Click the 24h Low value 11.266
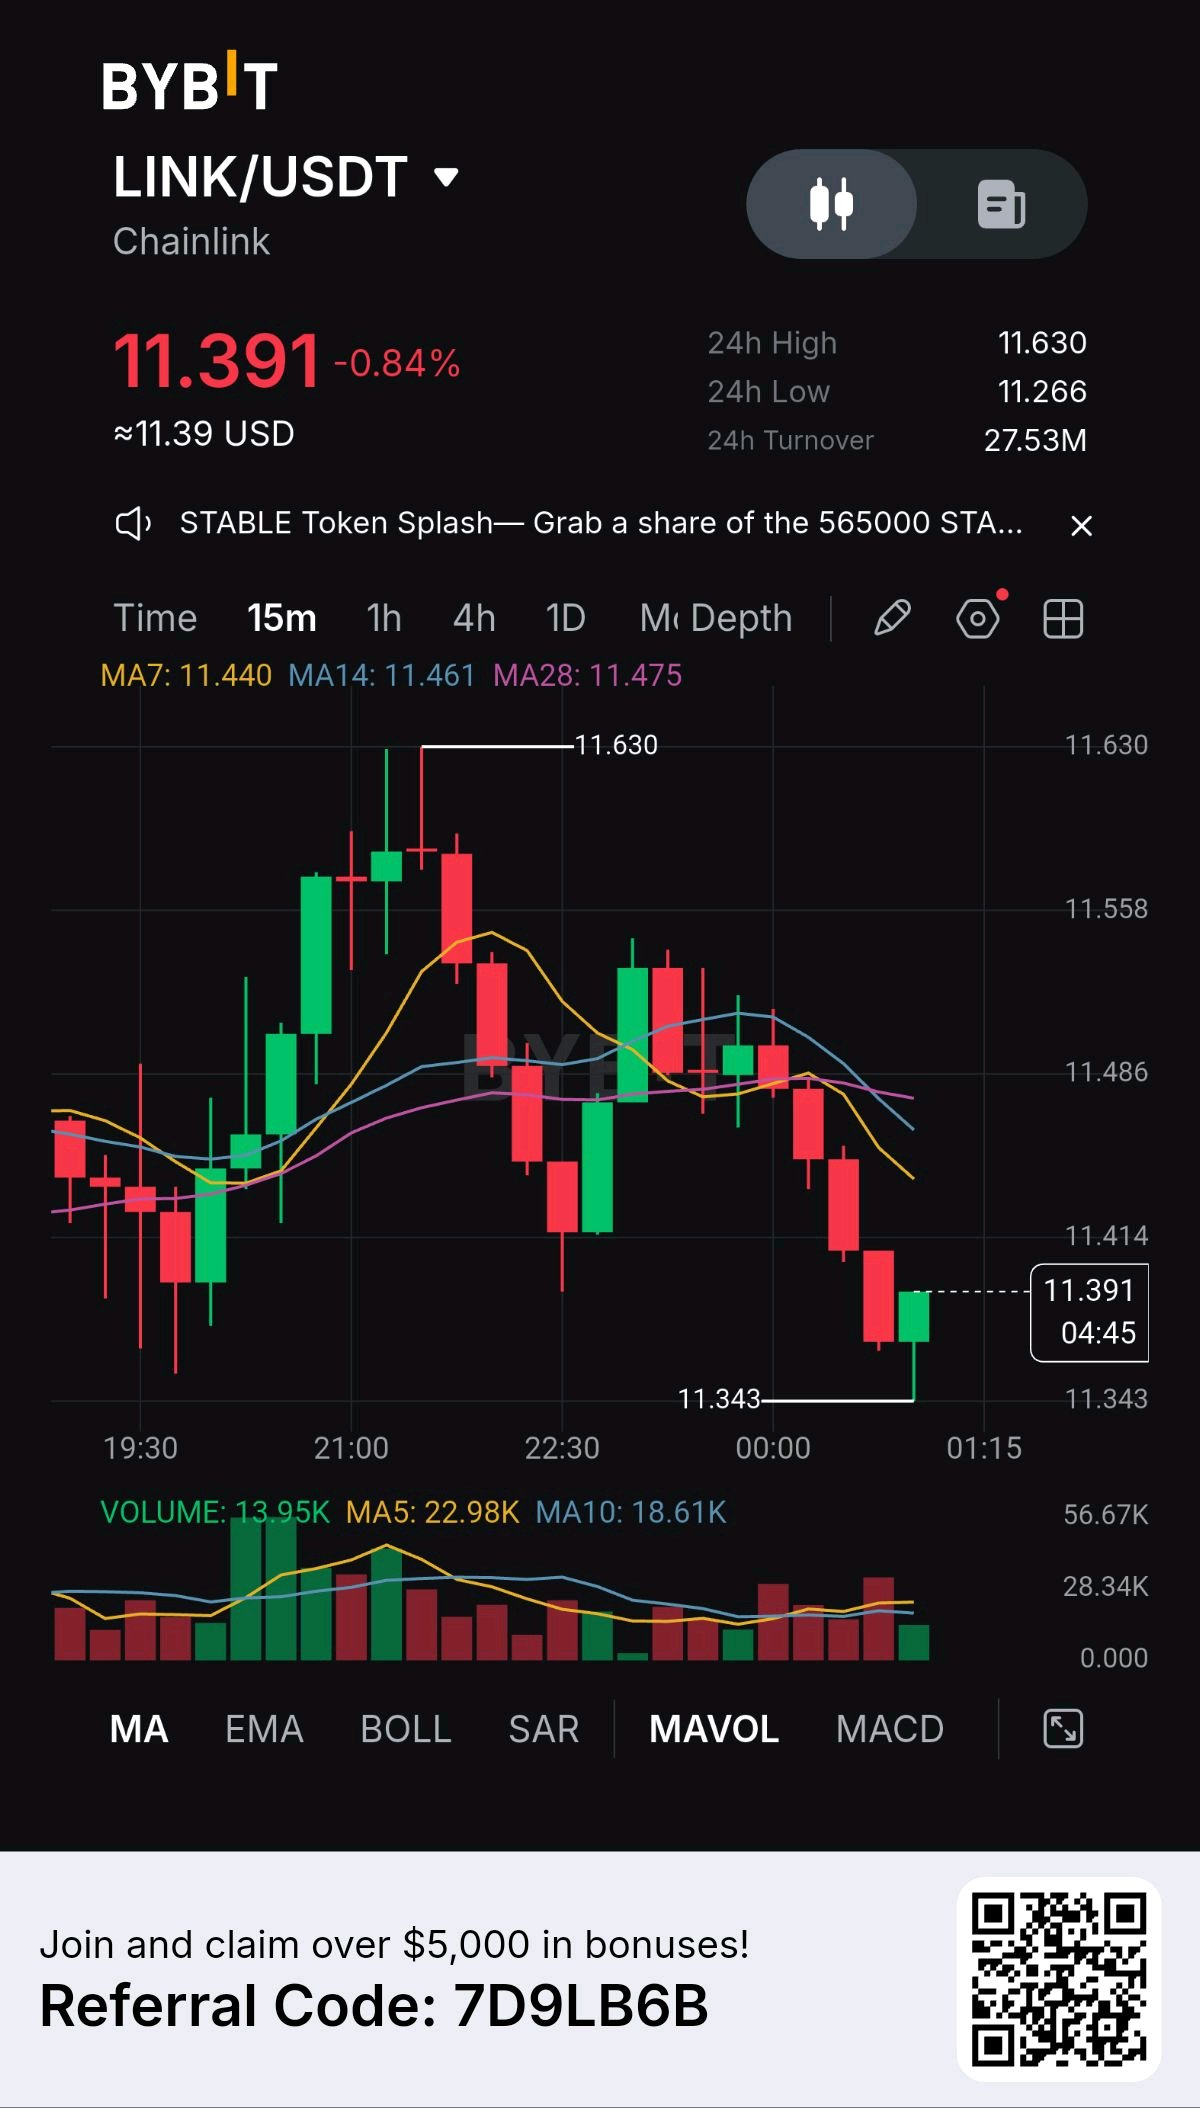 click(x=1042, y=391)
